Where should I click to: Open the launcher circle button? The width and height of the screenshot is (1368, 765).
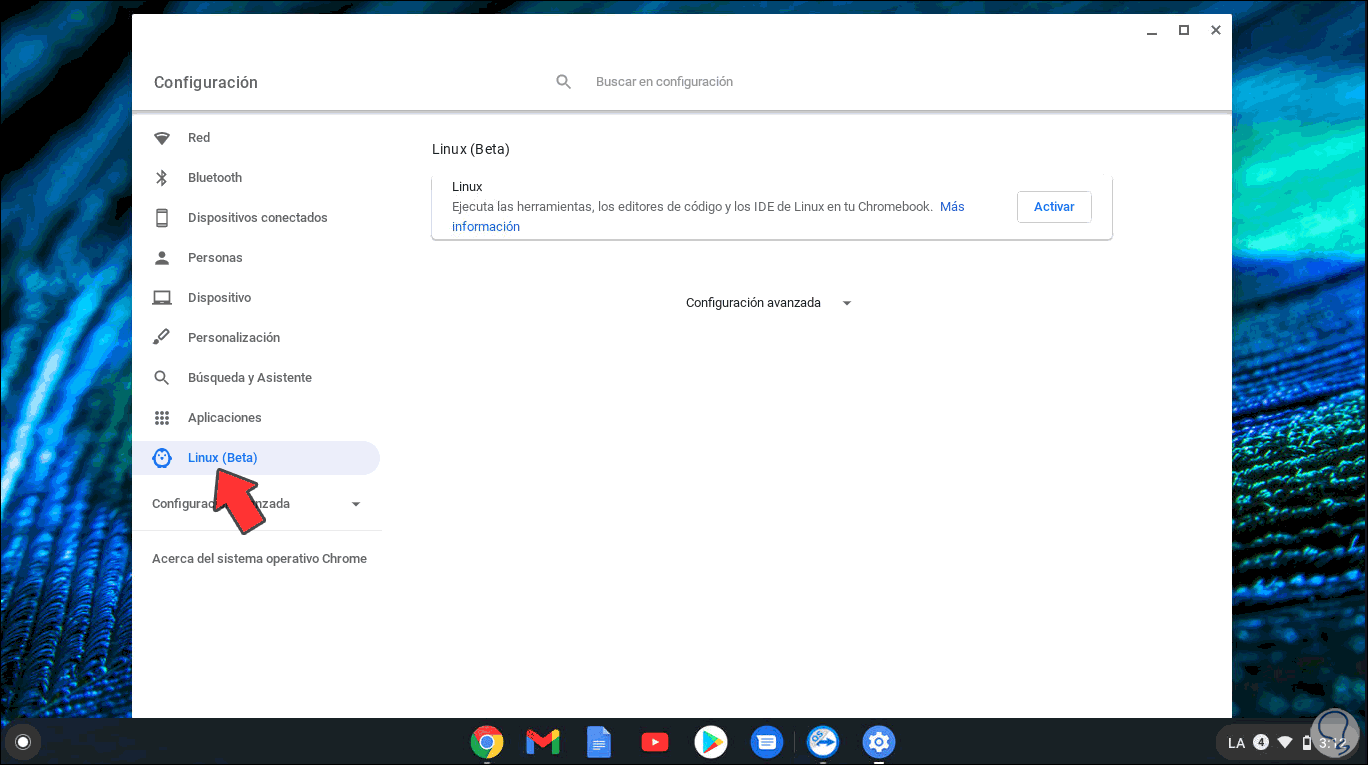23,742
